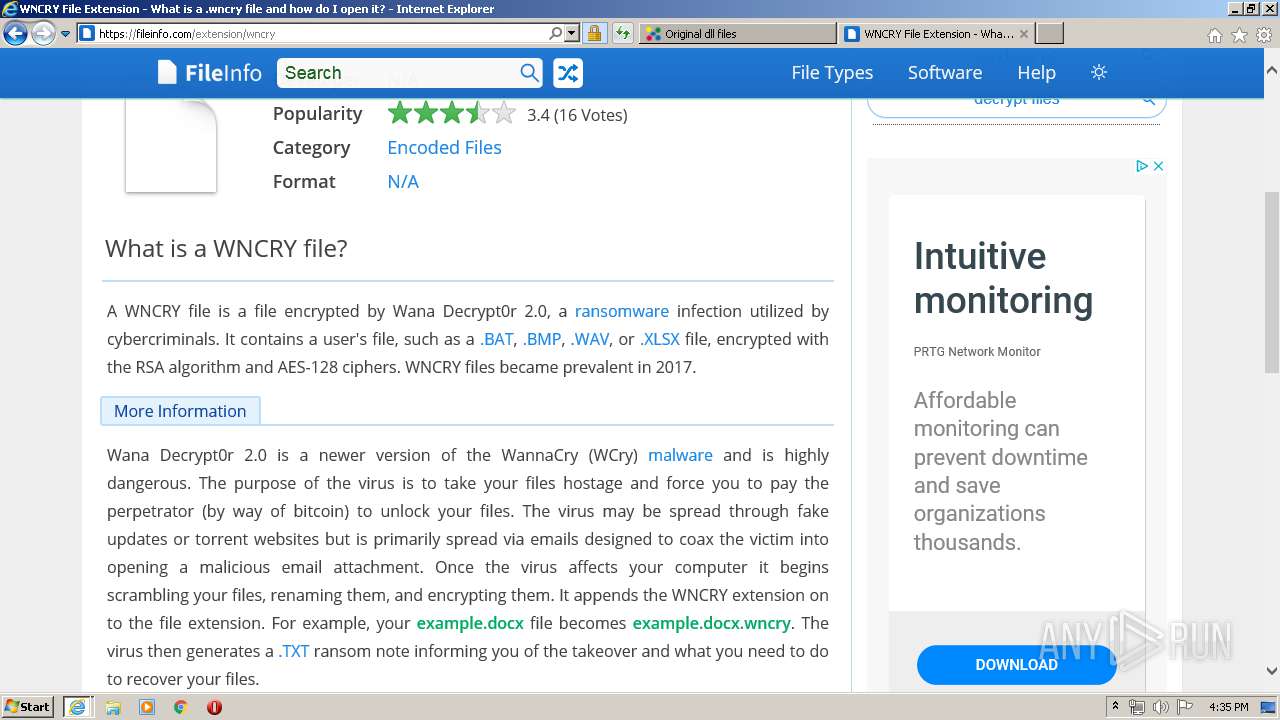The image size is (1280, 720).
Task: Open the Encoded Files category link
Action: pyautogui.click(x=444, y=148)
